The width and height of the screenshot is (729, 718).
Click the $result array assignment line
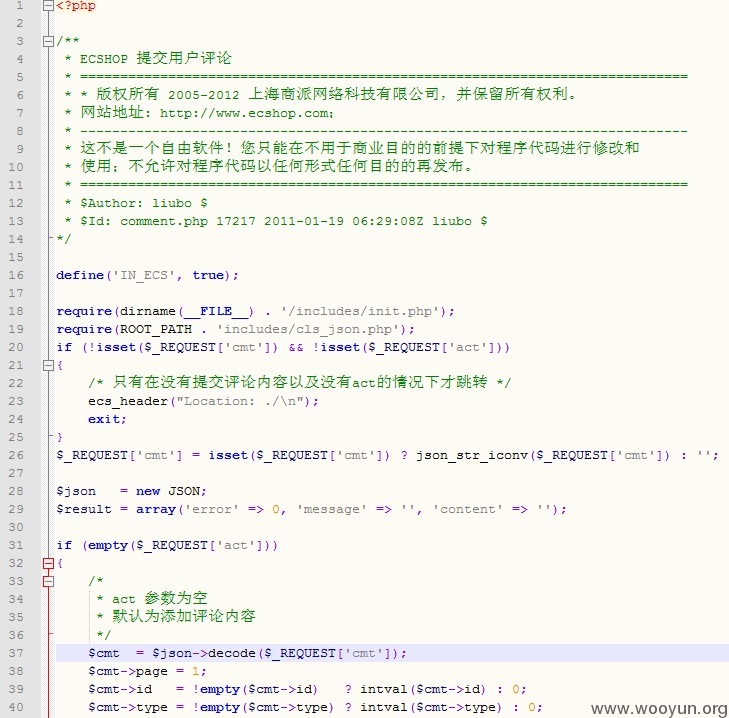click(x=311, y=509)
